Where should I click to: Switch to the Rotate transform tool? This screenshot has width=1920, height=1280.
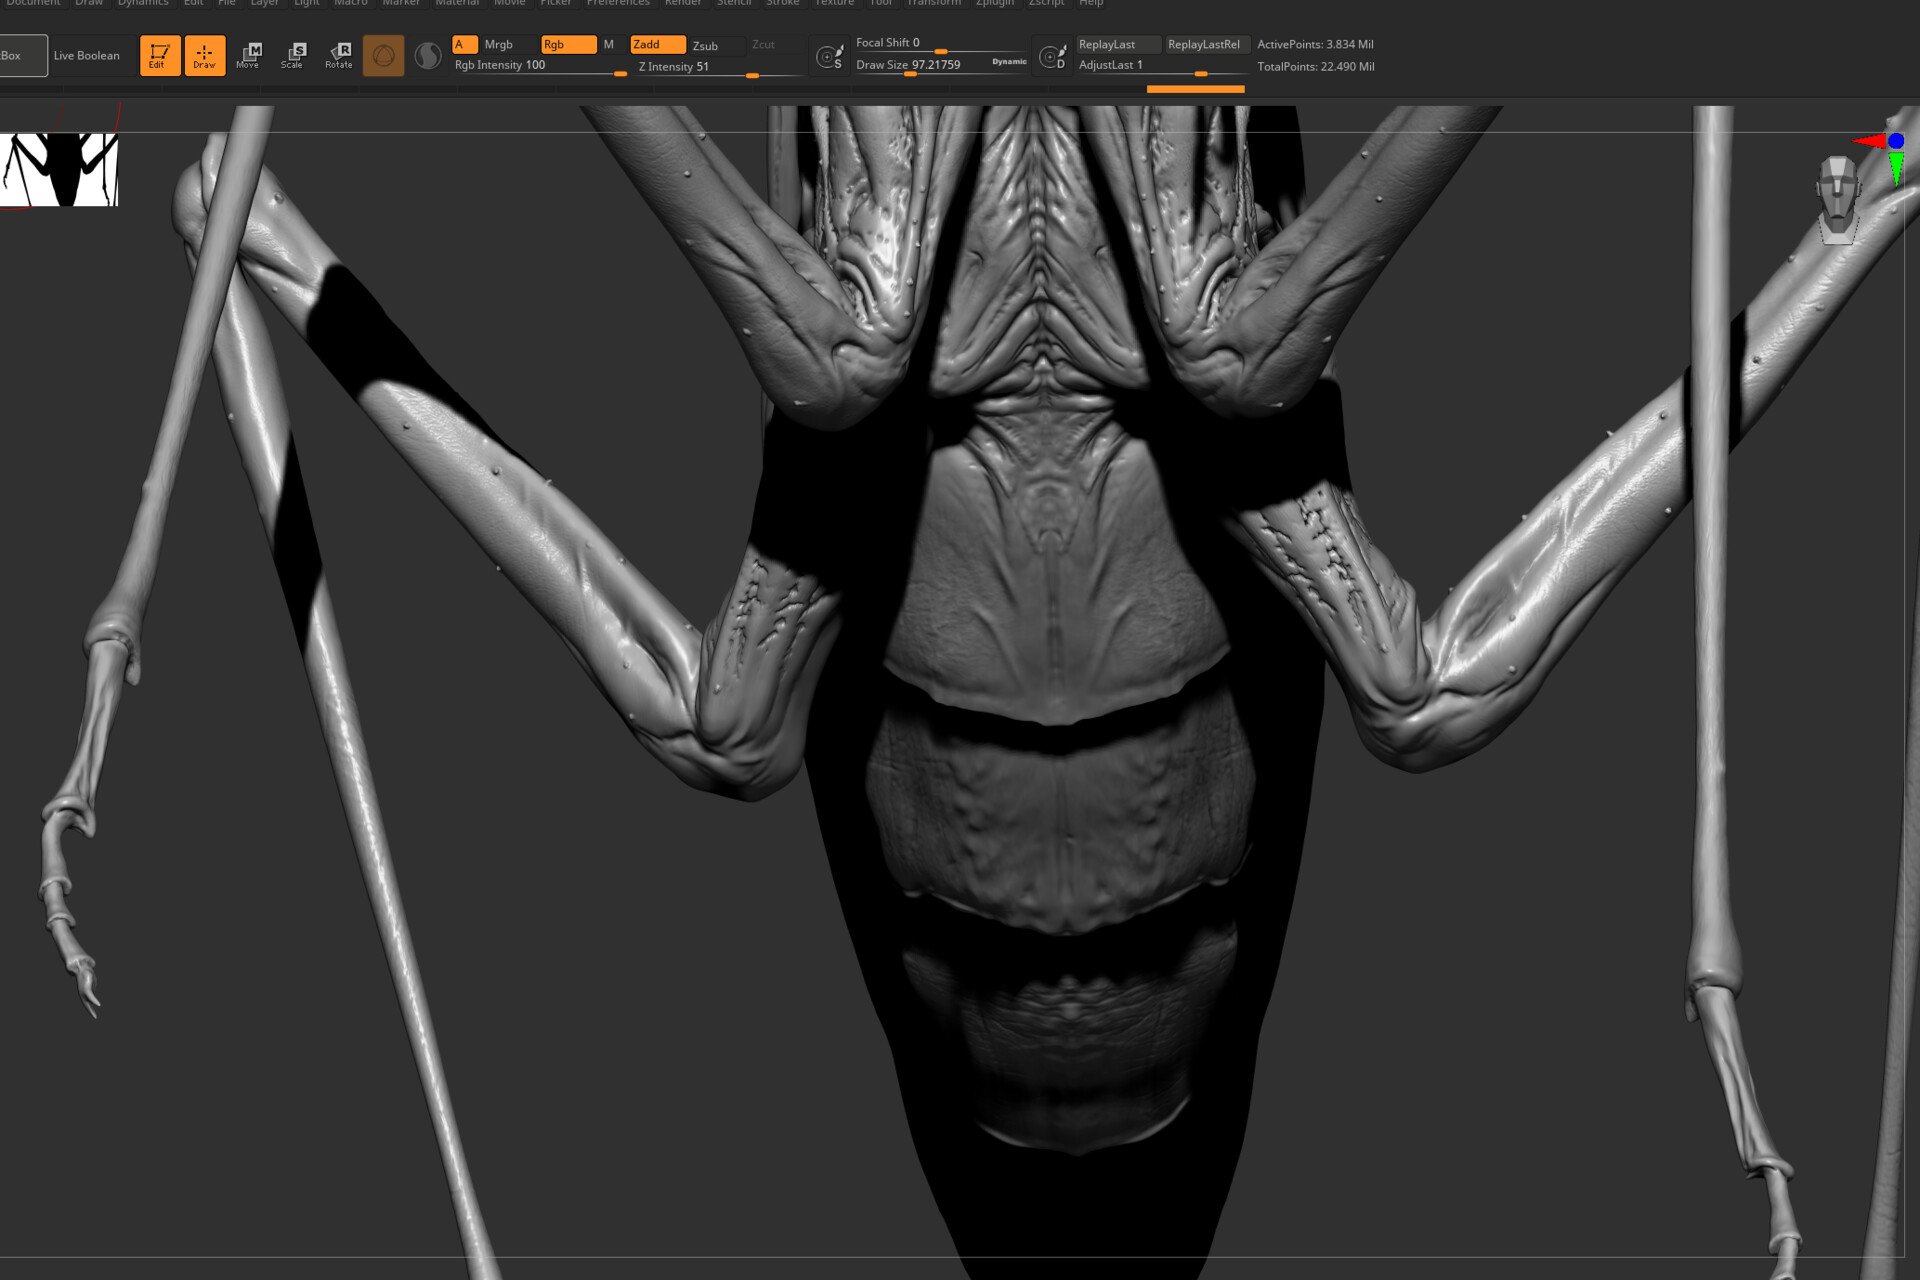[339, 56]
